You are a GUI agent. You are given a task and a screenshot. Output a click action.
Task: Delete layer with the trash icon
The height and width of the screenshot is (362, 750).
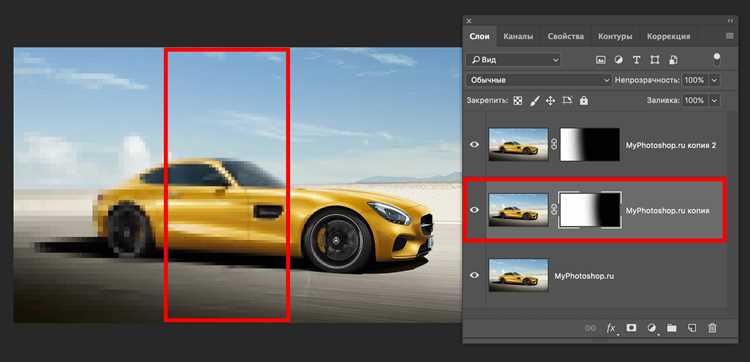(x=712, y=328)
